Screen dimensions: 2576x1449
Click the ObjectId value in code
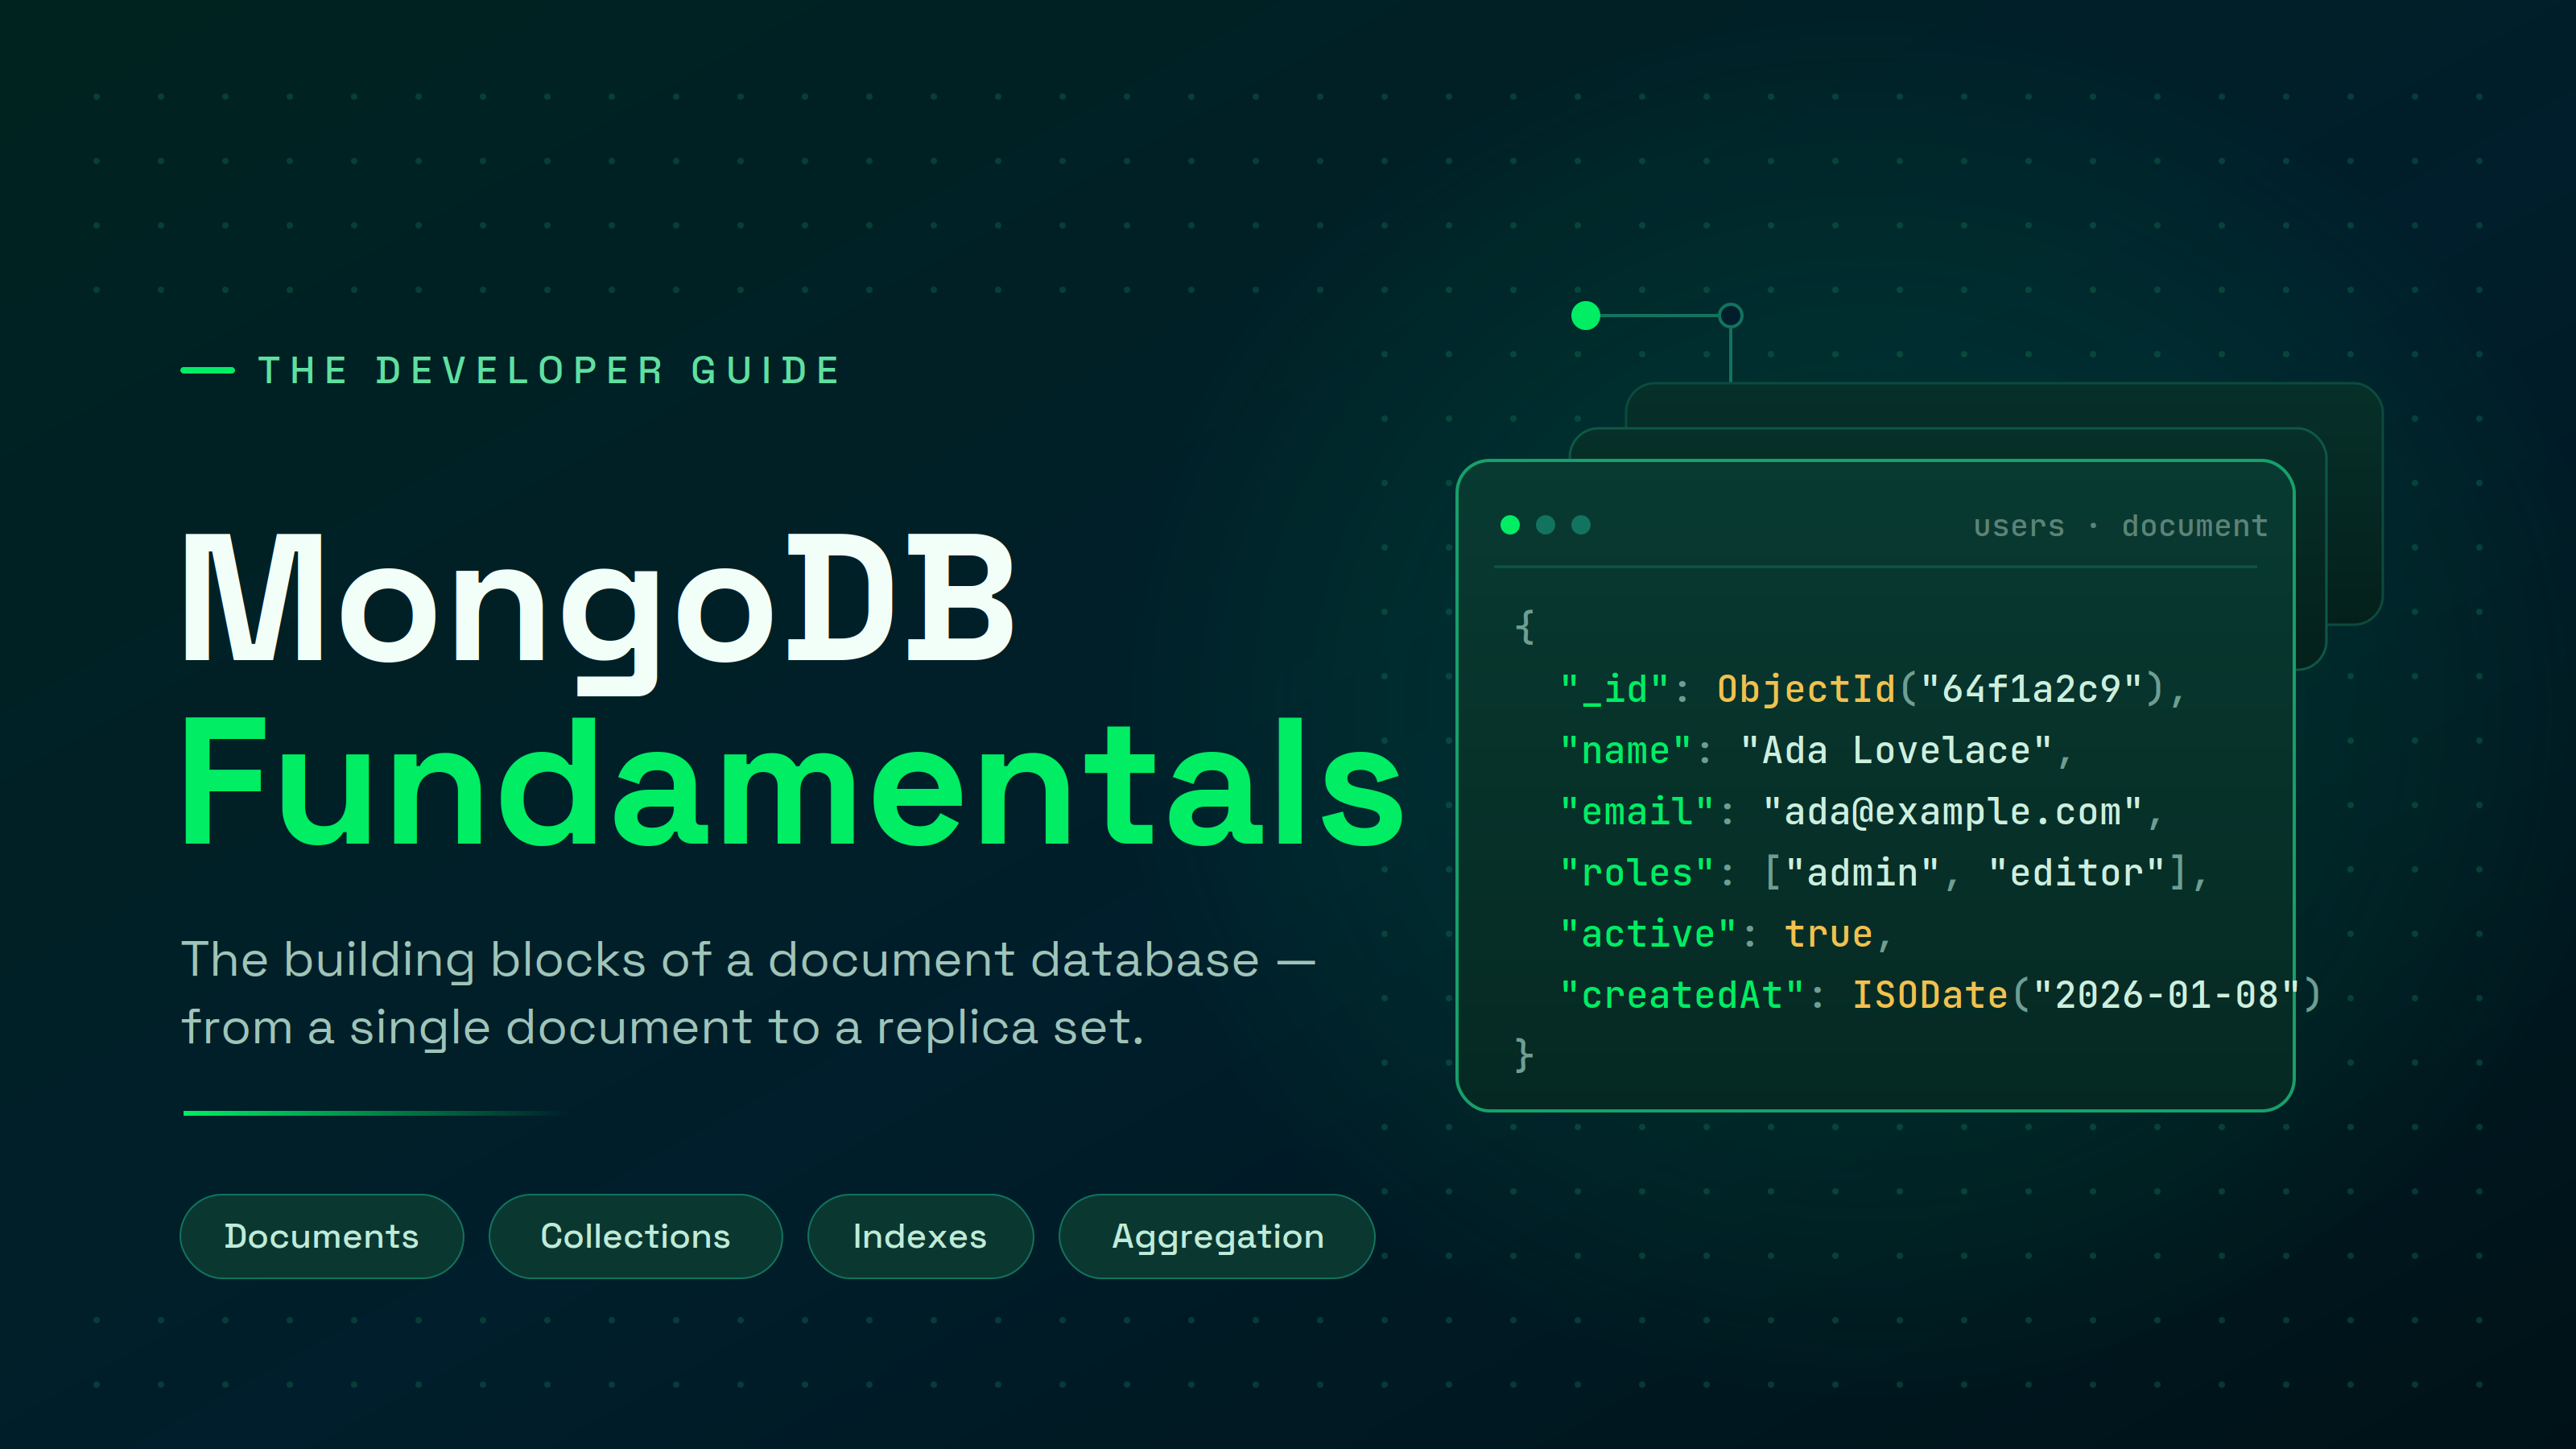[1940, 689]
